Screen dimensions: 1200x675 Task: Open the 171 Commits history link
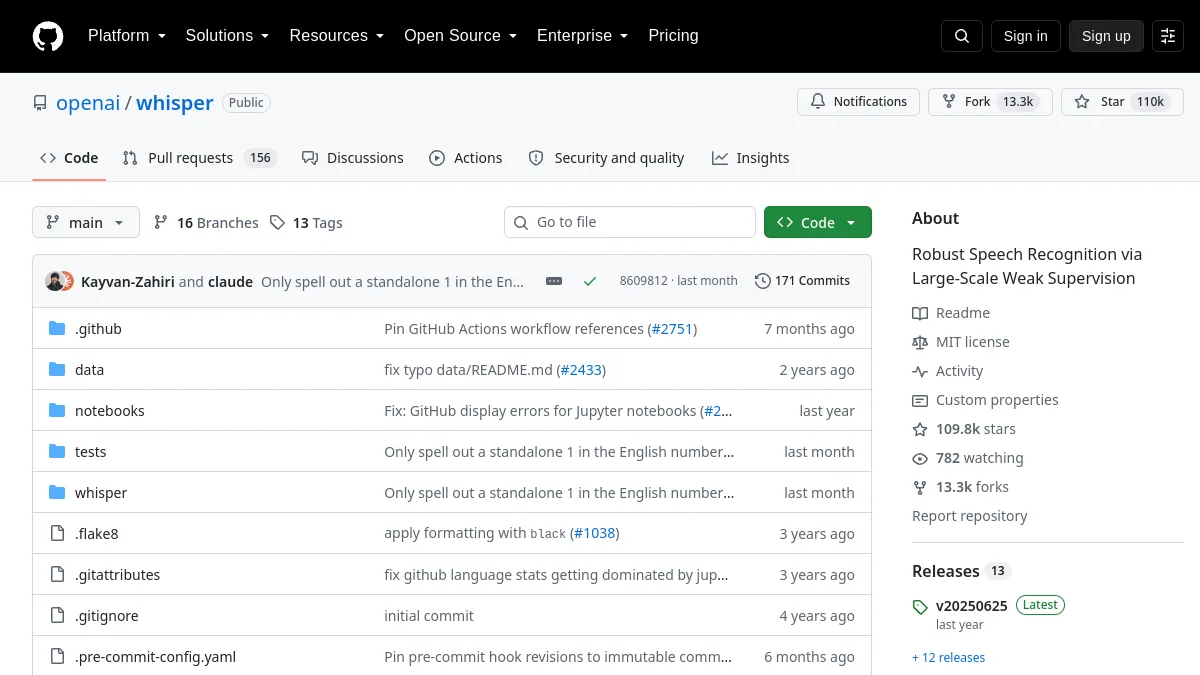pos(802,281)
